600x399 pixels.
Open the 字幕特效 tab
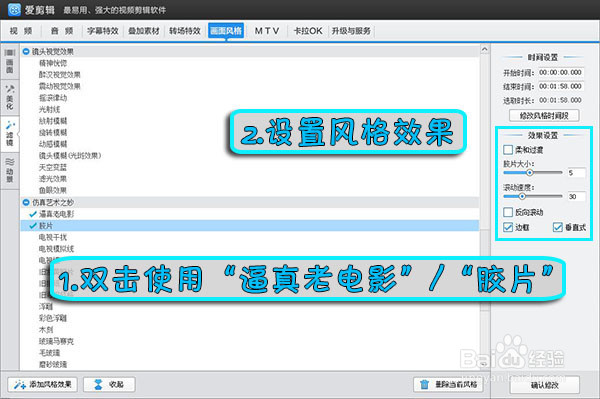point(103,31)
